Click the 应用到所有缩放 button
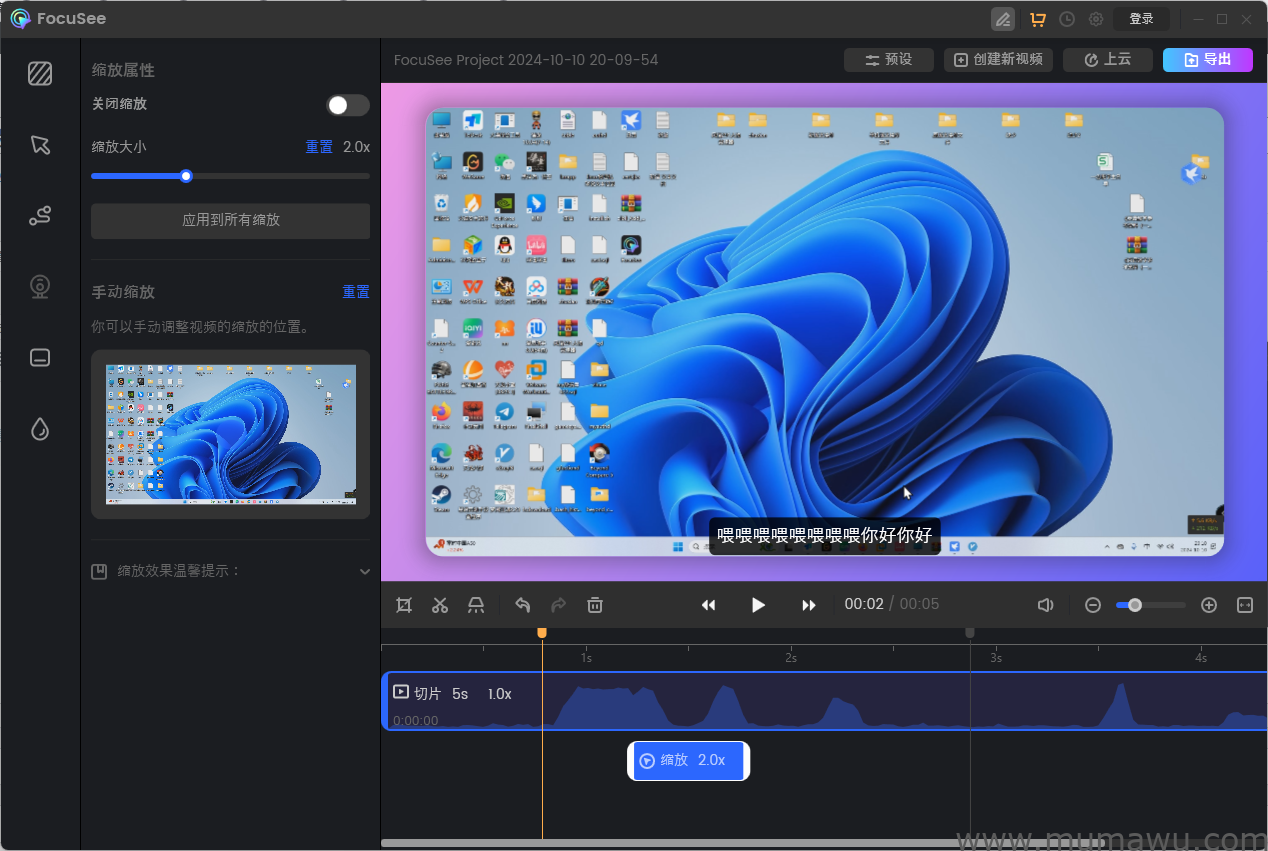The height and width of the screenshot is (851, 1268). click(x=230, y=221)
